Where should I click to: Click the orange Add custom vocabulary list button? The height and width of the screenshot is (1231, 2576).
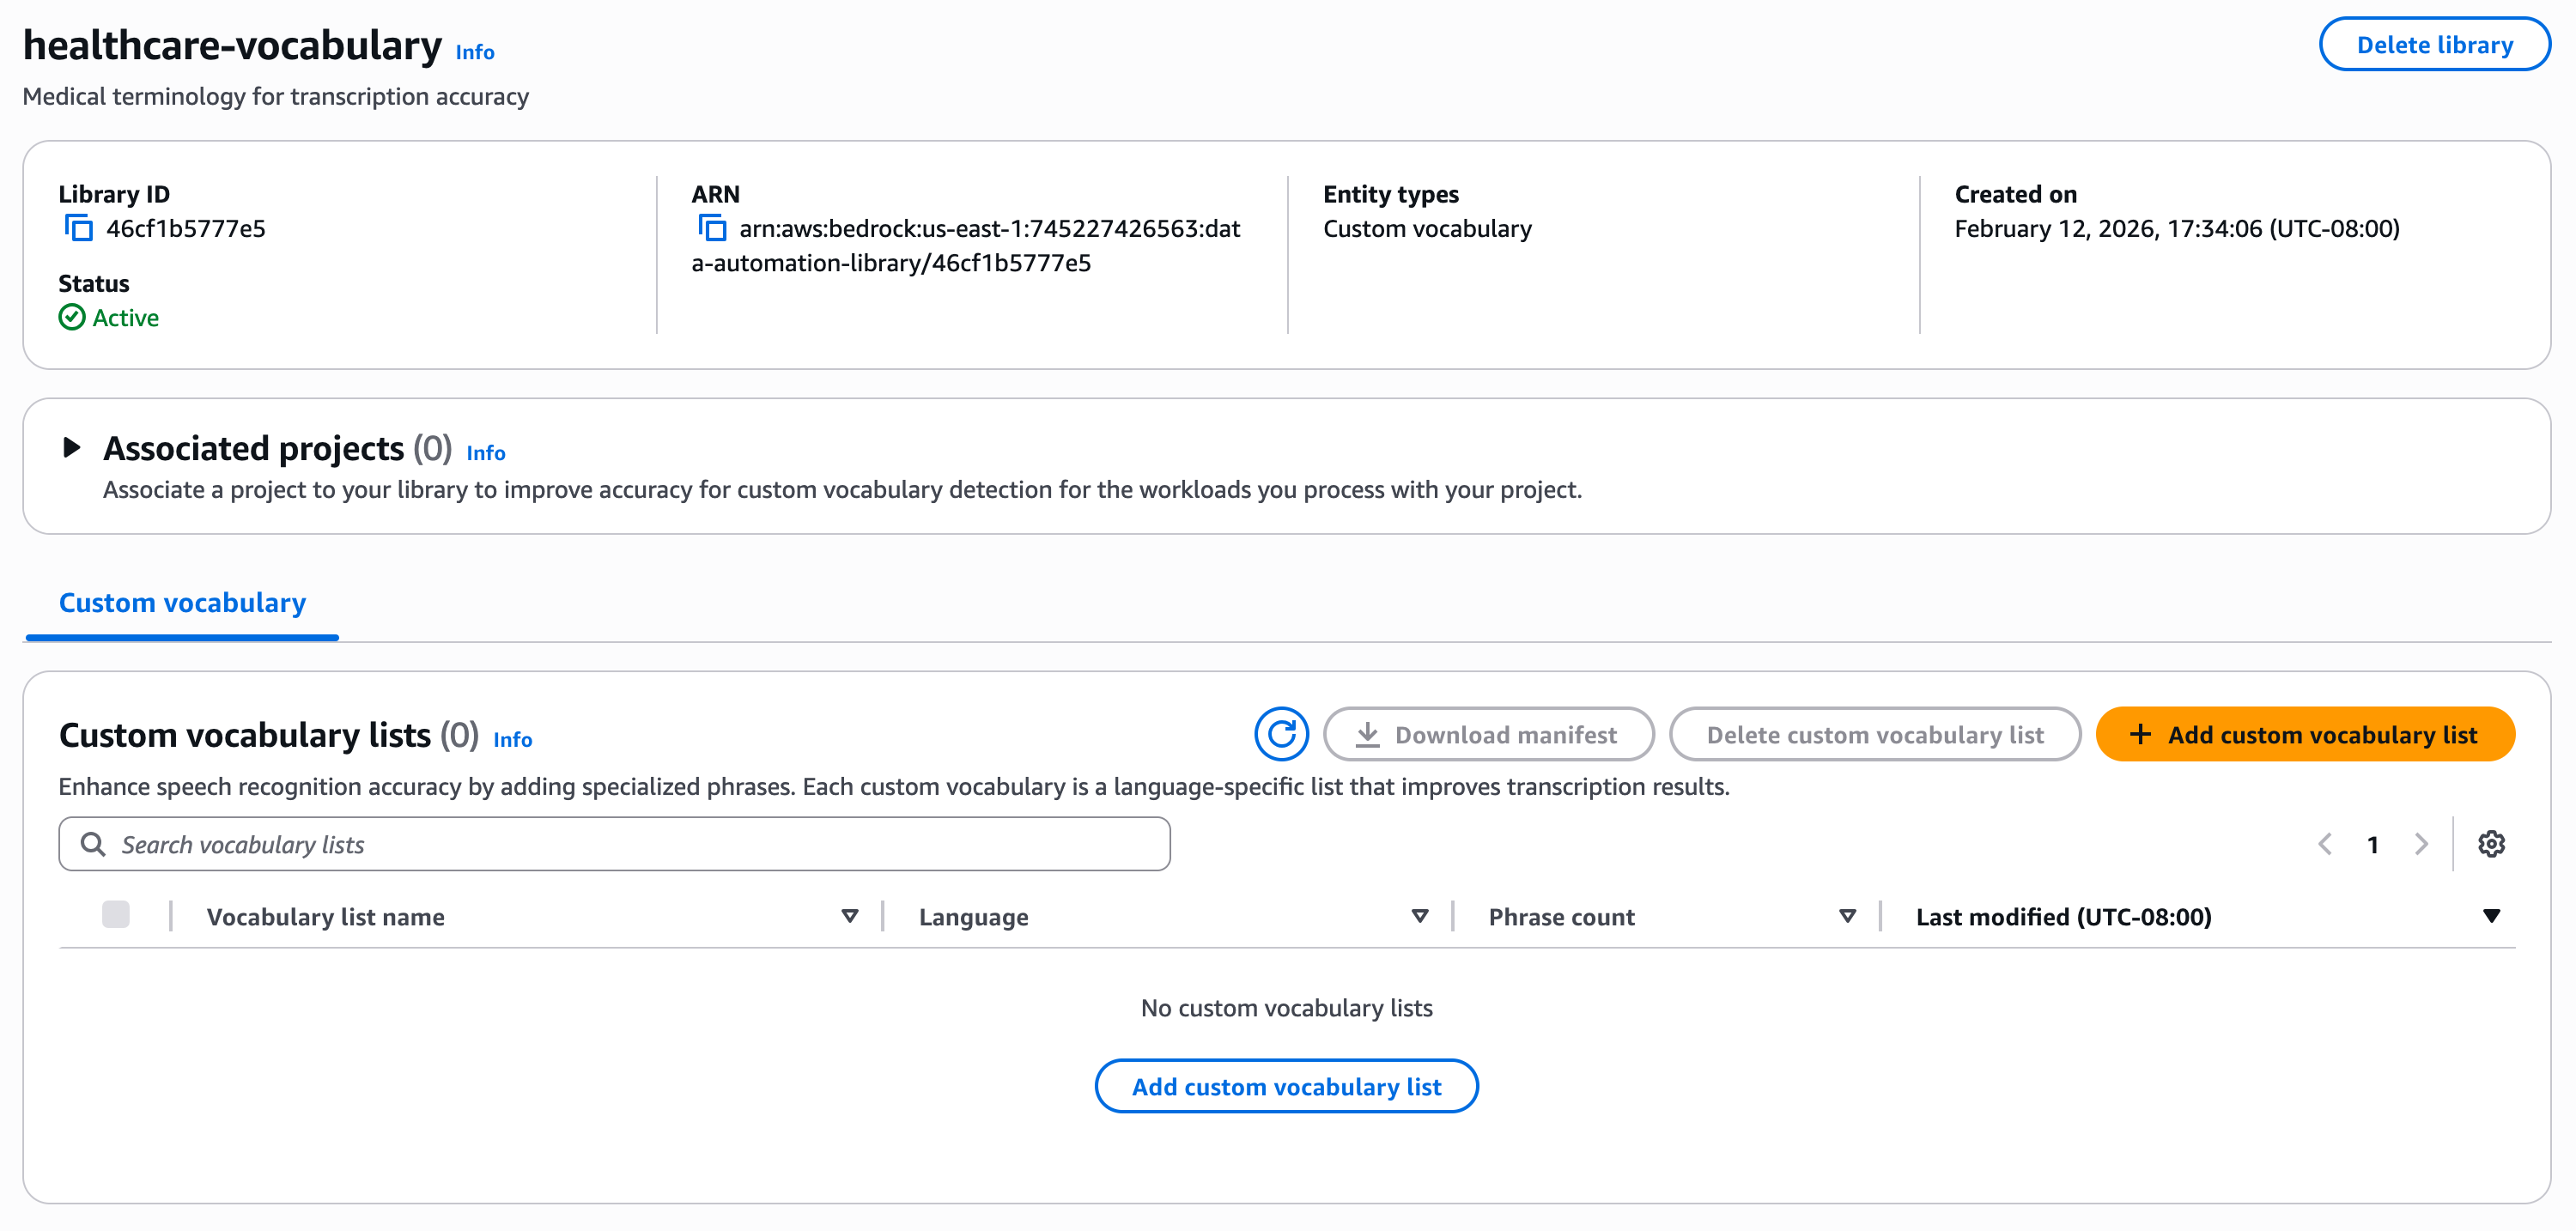[x=2304, y=735]
